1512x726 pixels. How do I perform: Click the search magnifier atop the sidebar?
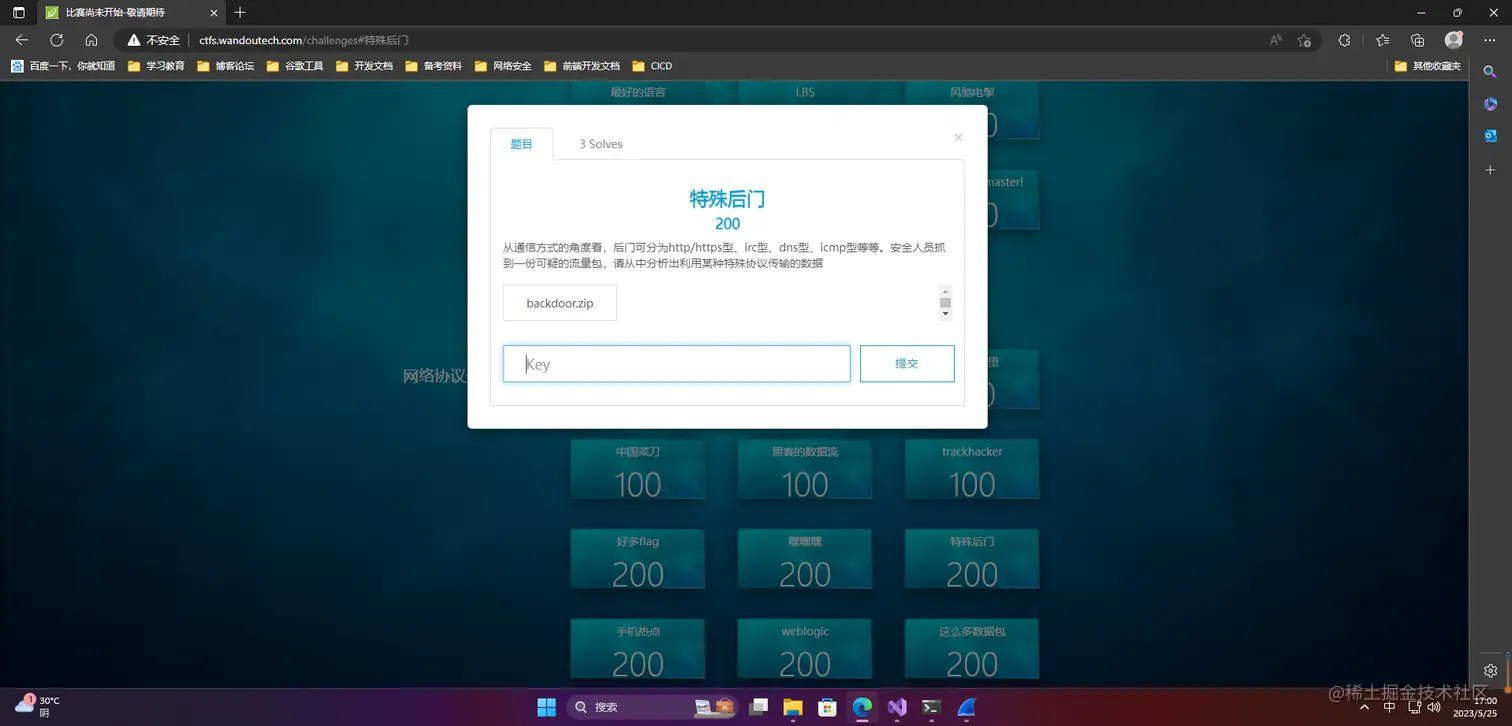click(1490, 71)
